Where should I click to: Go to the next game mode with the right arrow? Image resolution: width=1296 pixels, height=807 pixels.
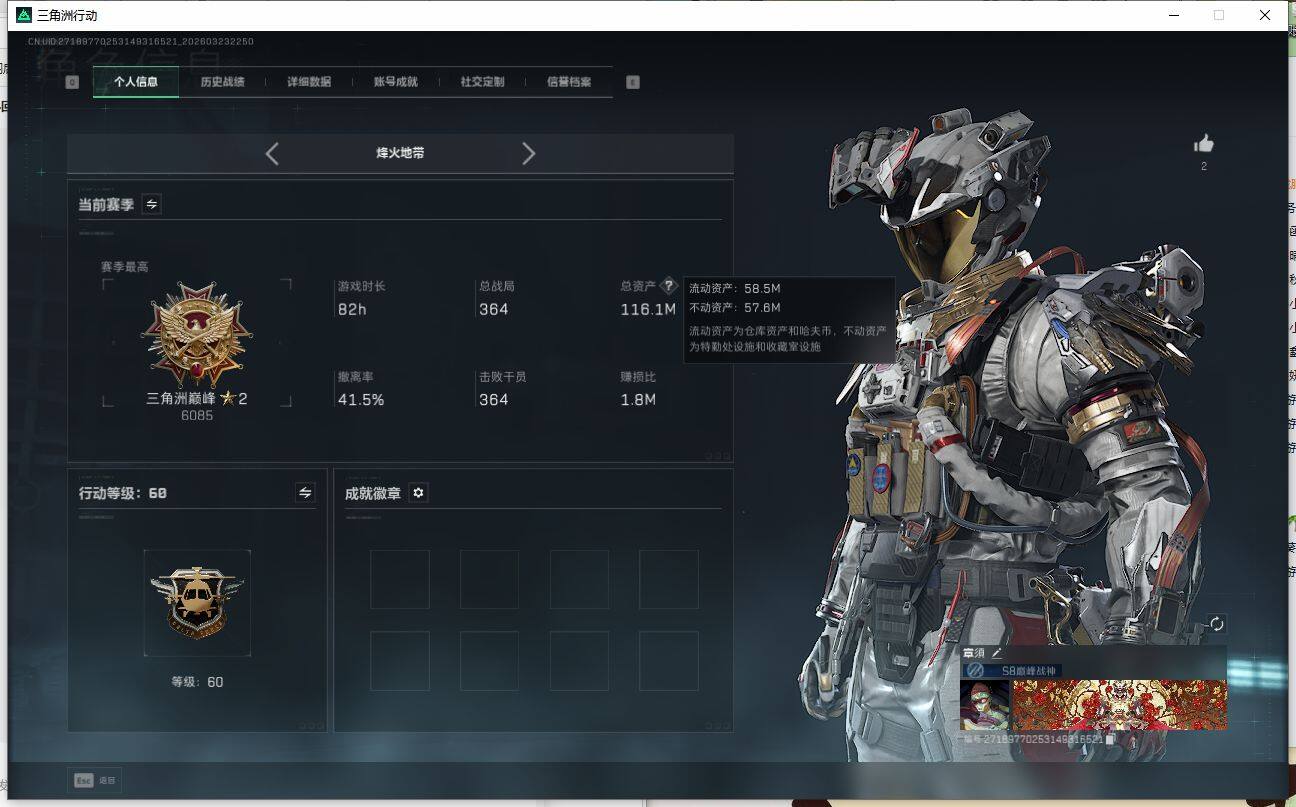[529, 153]
